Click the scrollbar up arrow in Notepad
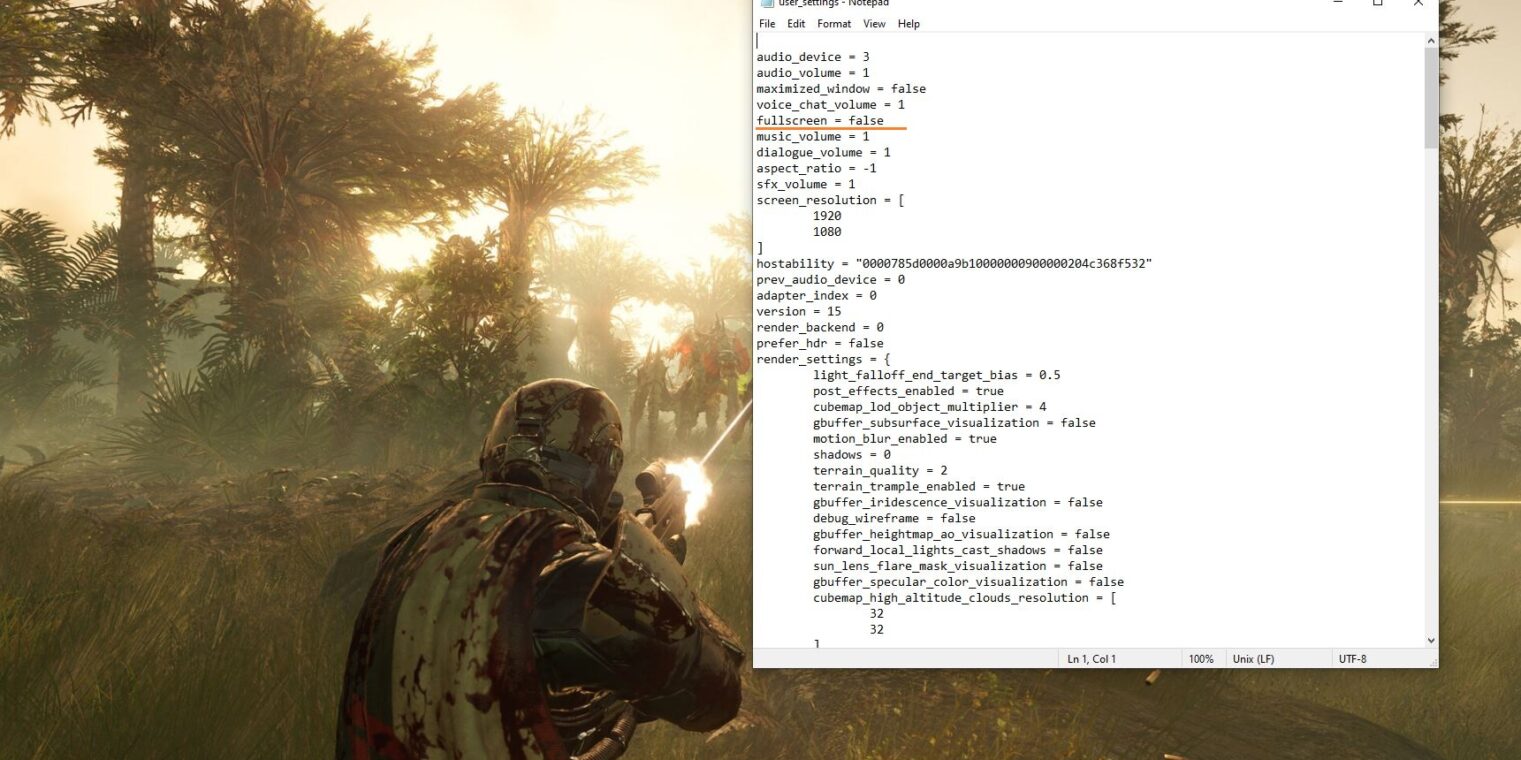 [1431, 41]
